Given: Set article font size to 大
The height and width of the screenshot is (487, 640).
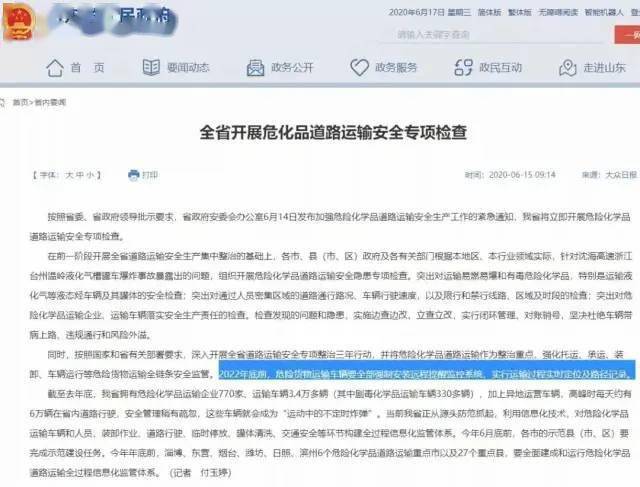Looking at the screenshot, I should pos(69,175).
